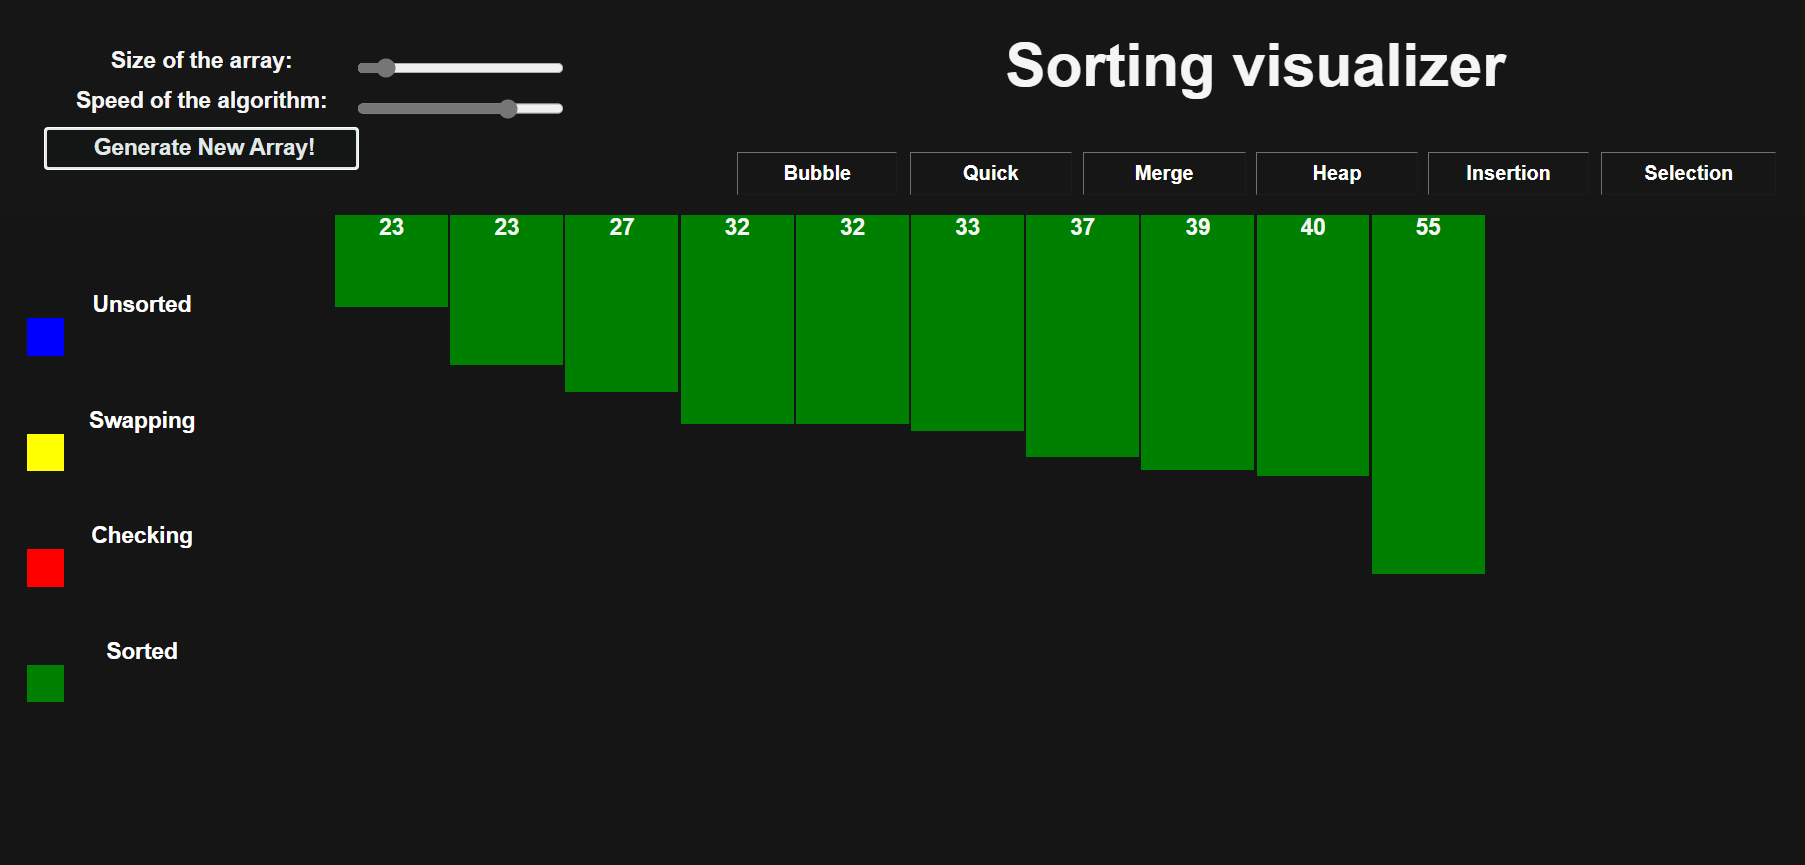Click the bar labeled 27
Screen dimensions: 1805x865
[621, 303]
